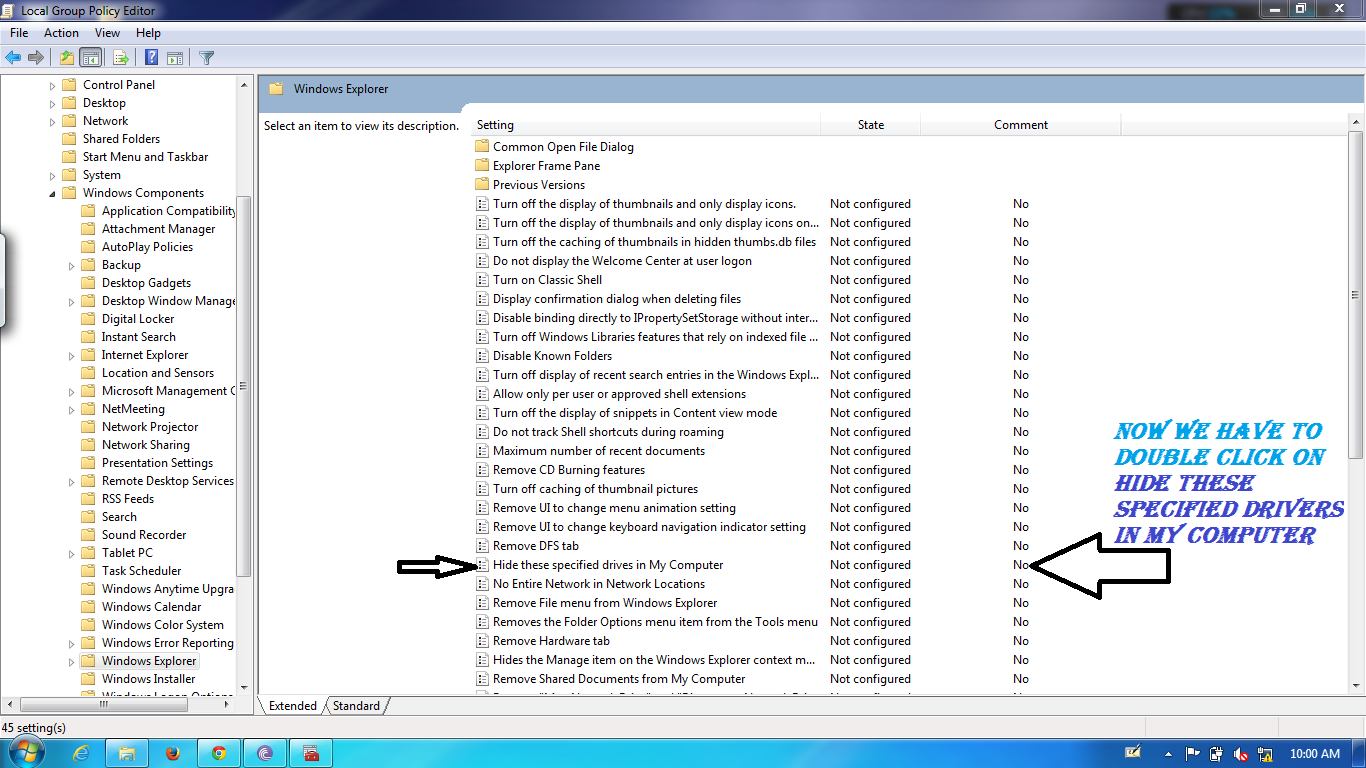Expand the Desktop tree node
The image size is (1366, 768).
point(53,104)
